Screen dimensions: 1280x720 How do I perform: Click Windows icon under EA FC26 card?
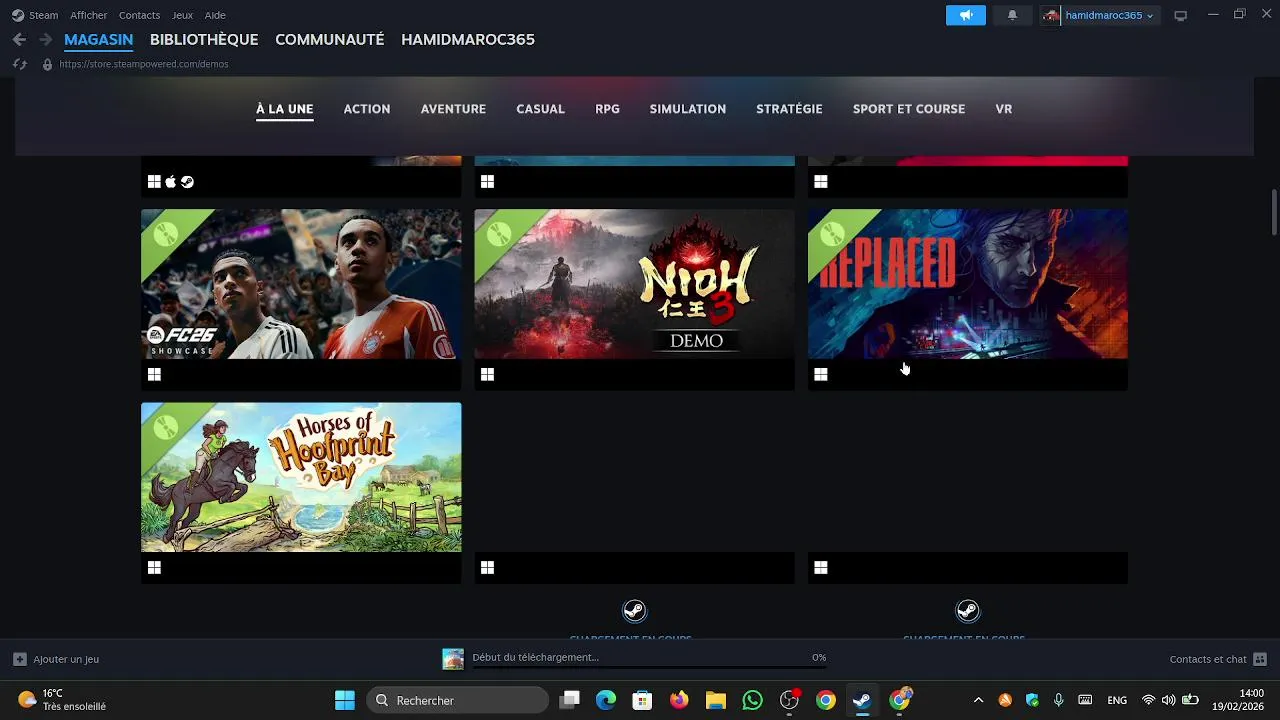tap(154, 374)
